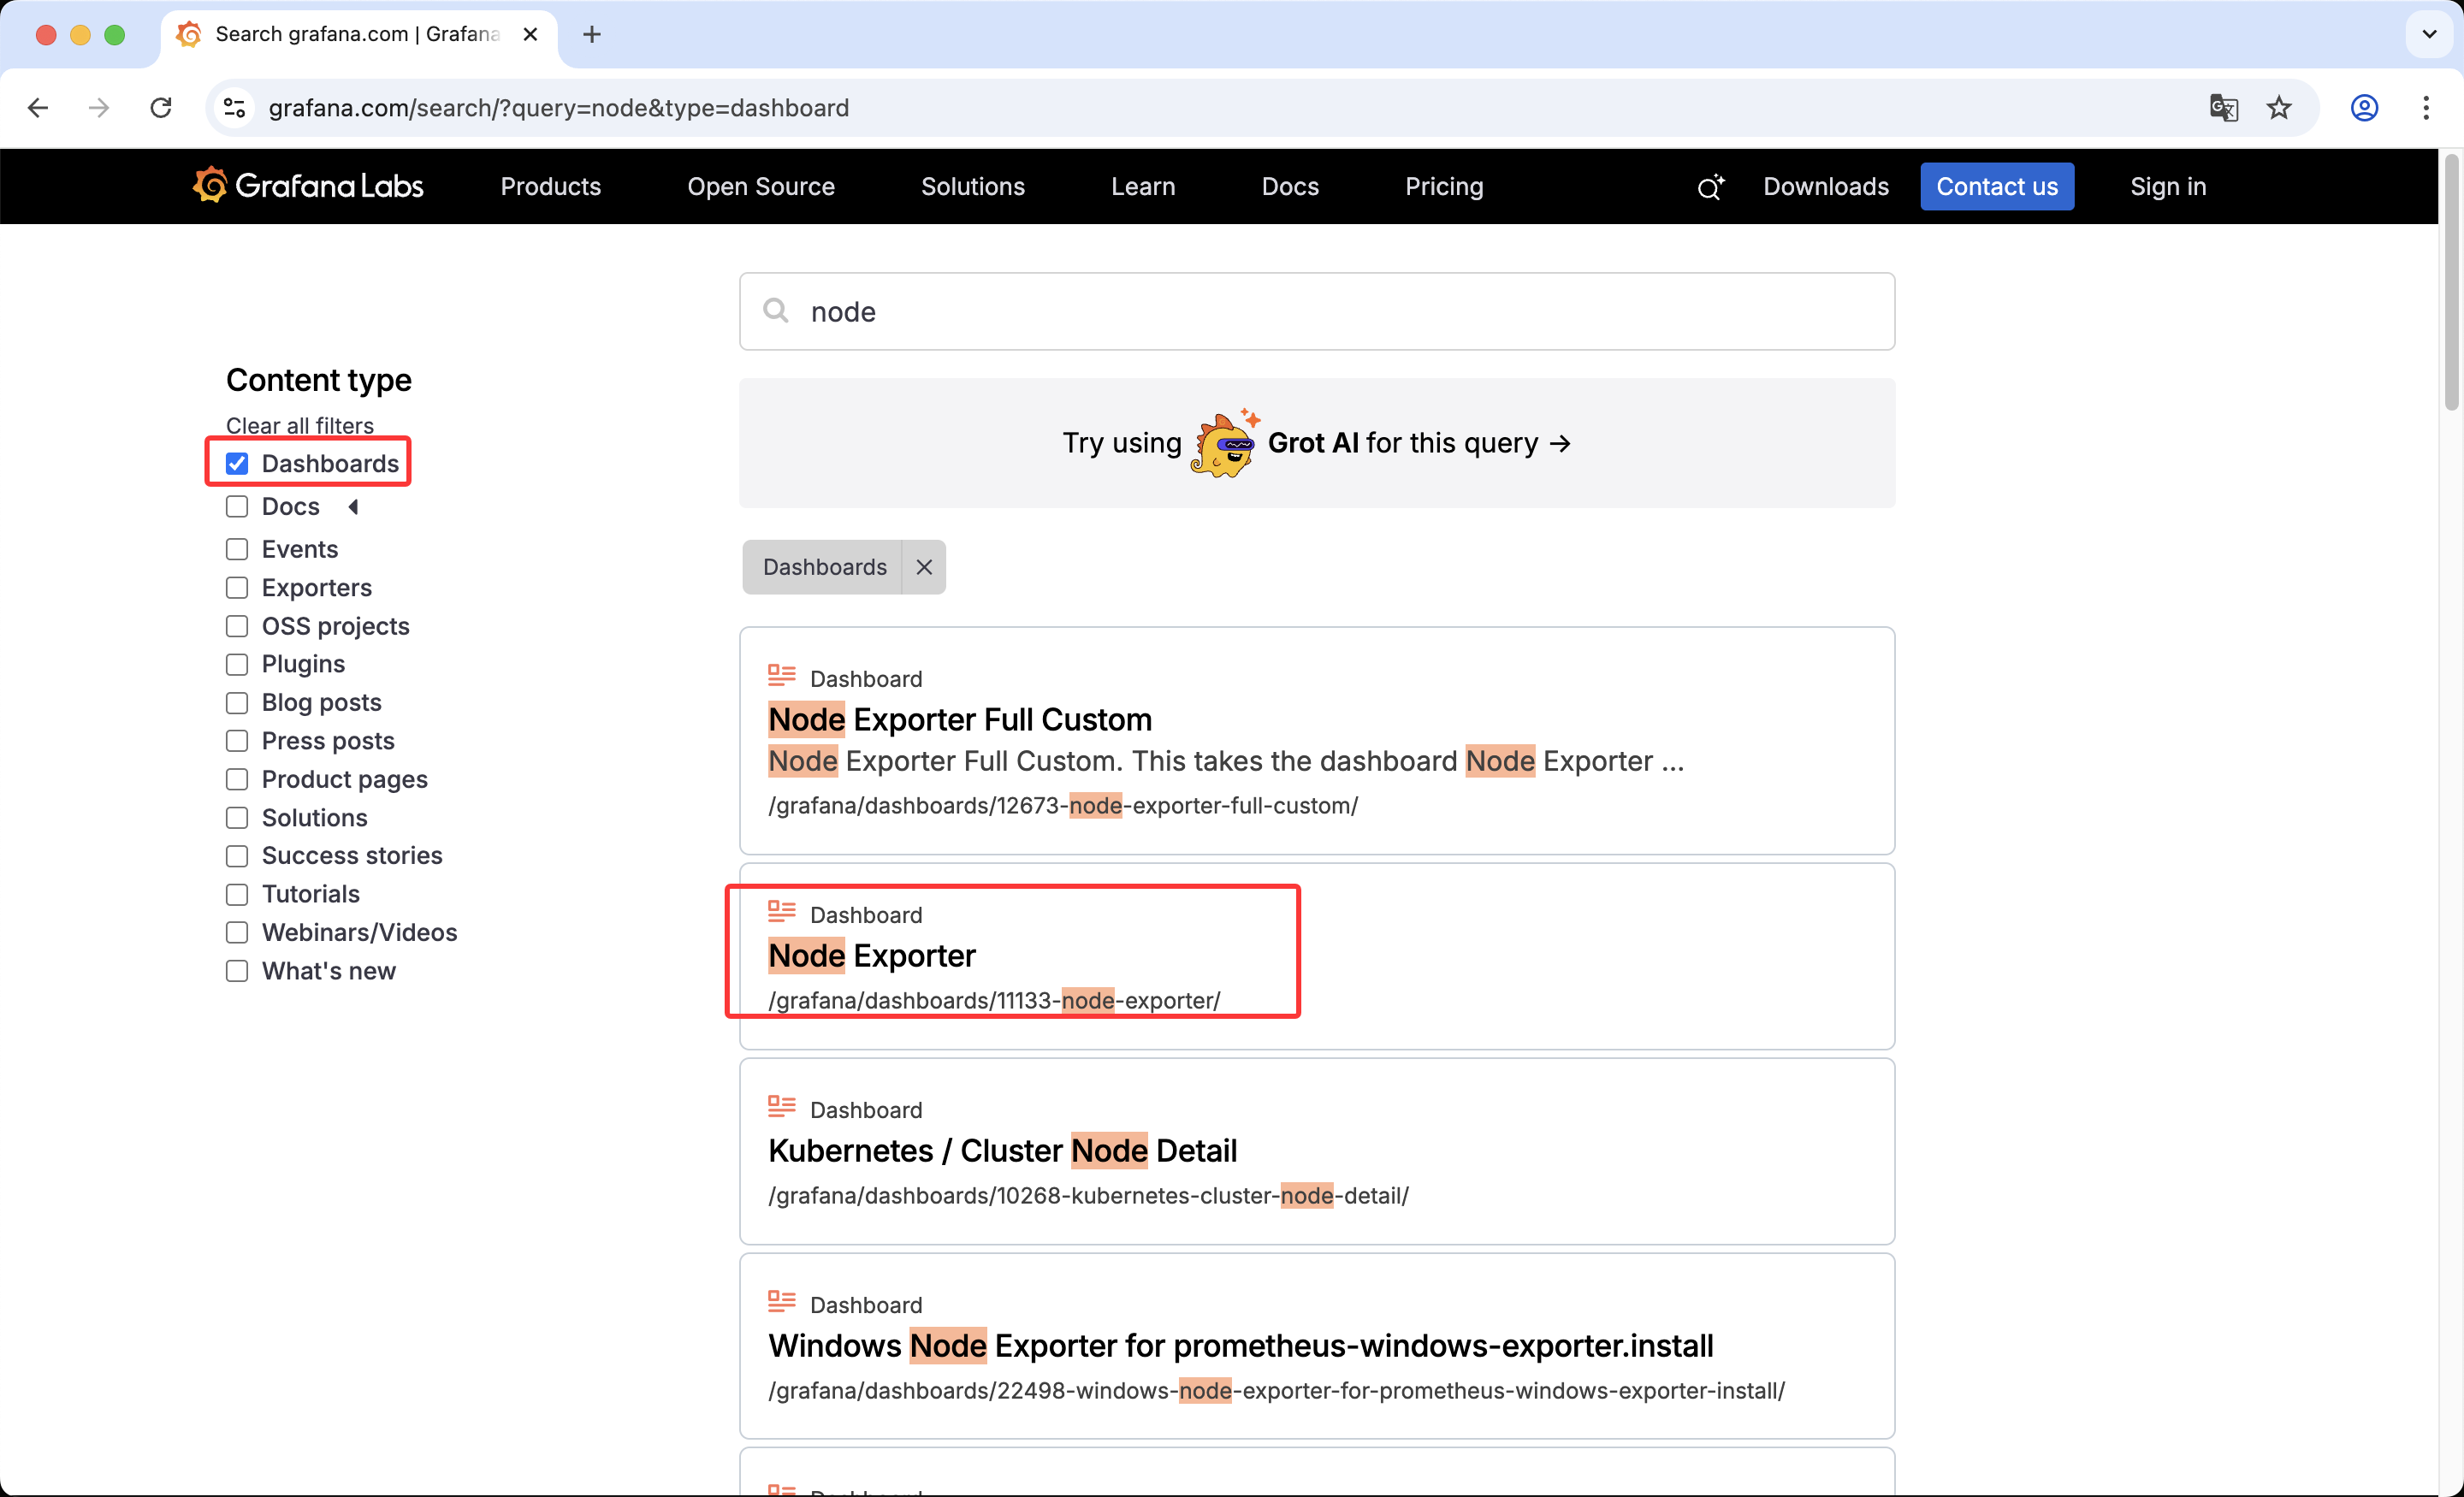Image resolution: width=2464 pixels, height=1497 pixels.
Task: Open the tab search dropdown chevron
Action: coord(2429,35)
